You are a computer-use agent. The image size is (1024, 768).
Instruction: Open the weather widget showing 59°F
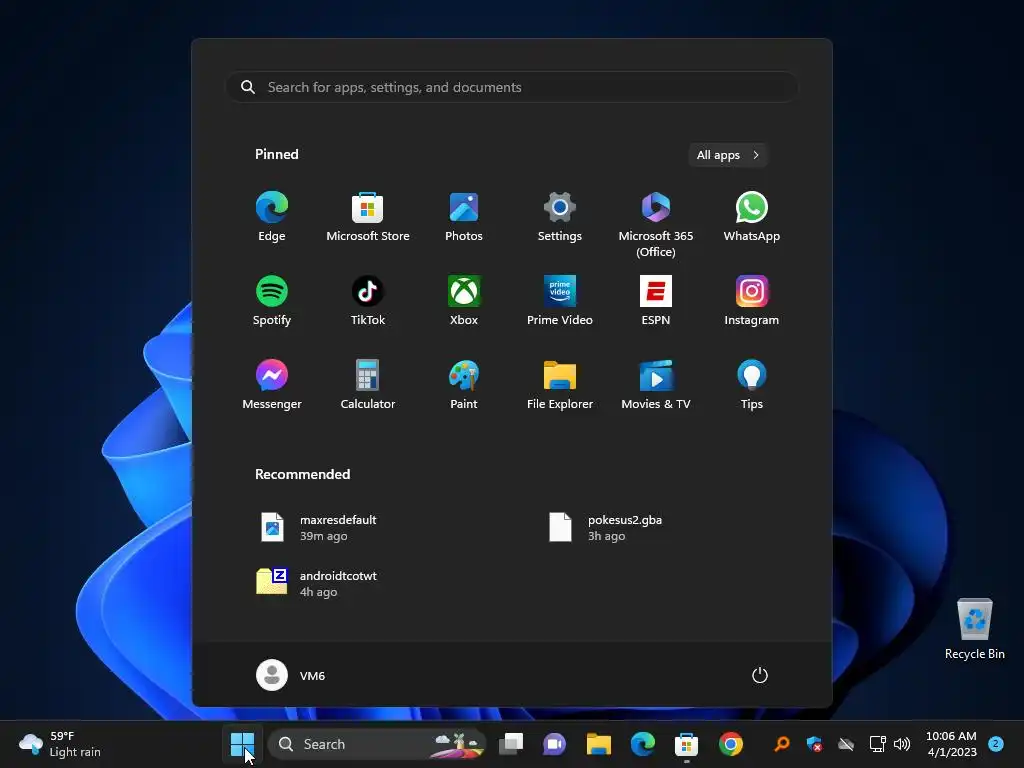coord(60,744)
